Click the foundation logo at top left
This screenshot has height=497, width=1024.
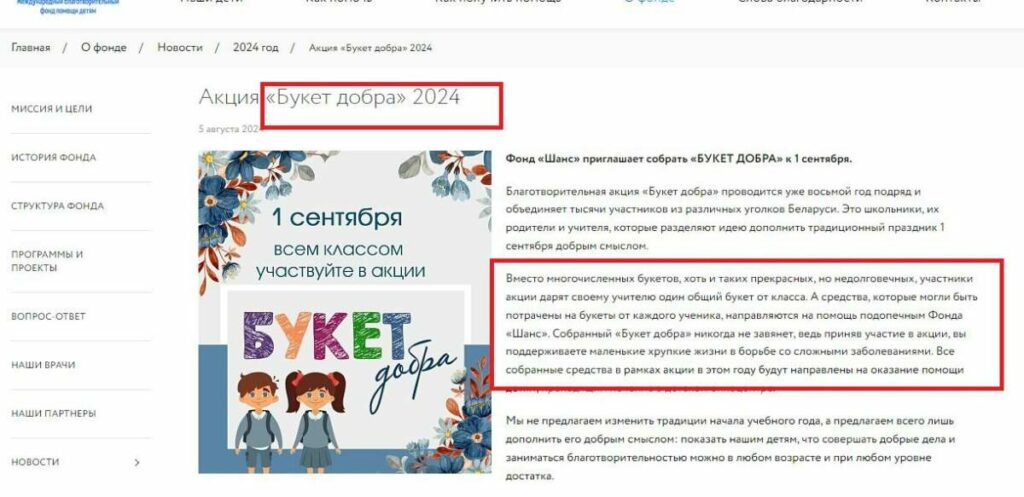point(68,7)
